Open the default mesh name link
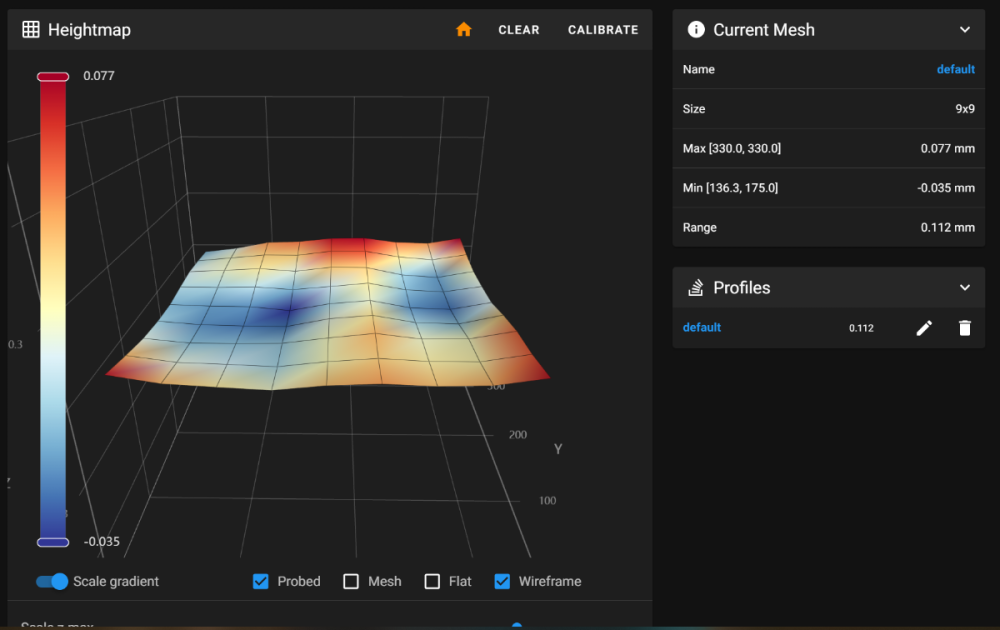 (955, 69)
